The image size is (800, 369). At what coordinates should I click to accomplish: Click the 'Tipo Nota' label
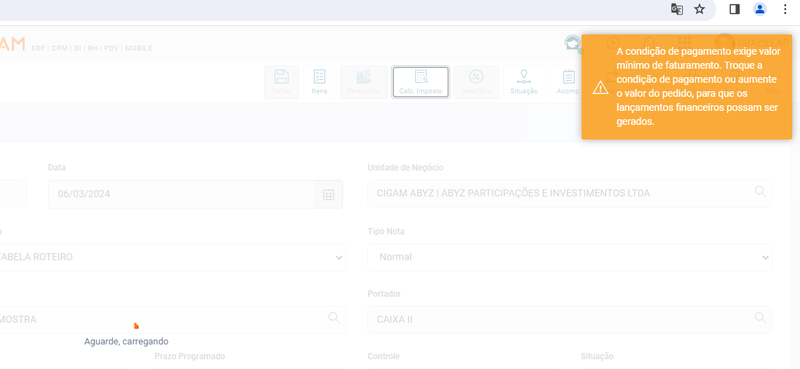click(x=386, y=231)
